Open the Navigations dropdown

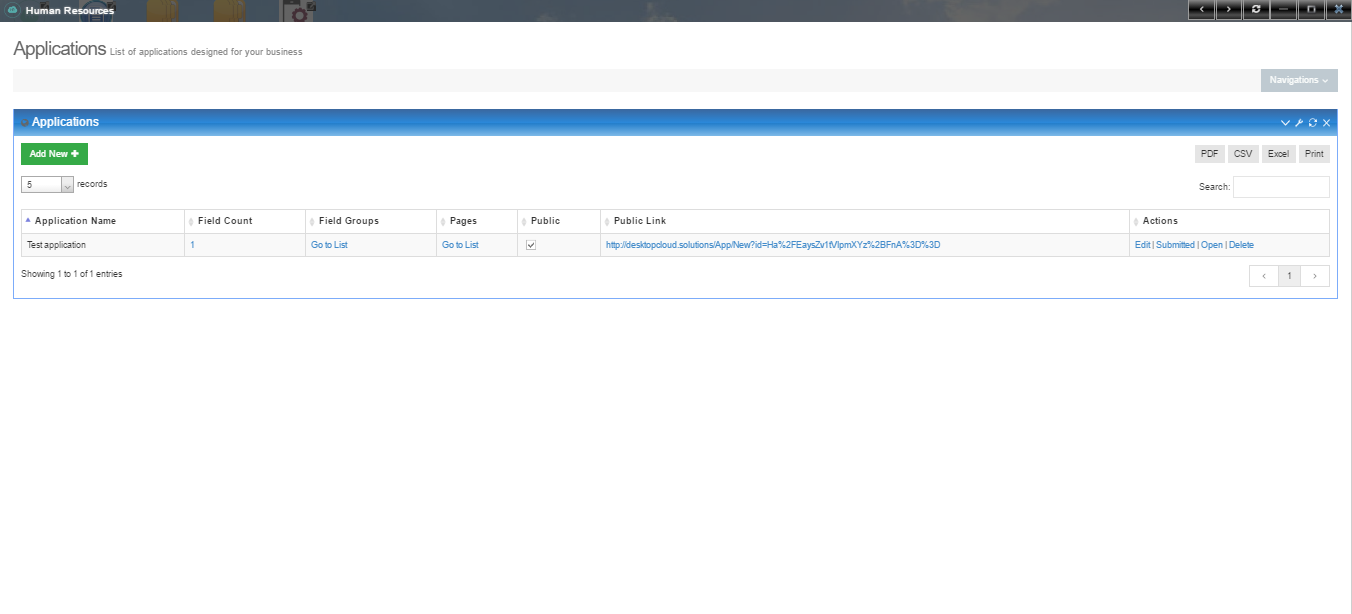[1299, 80]
